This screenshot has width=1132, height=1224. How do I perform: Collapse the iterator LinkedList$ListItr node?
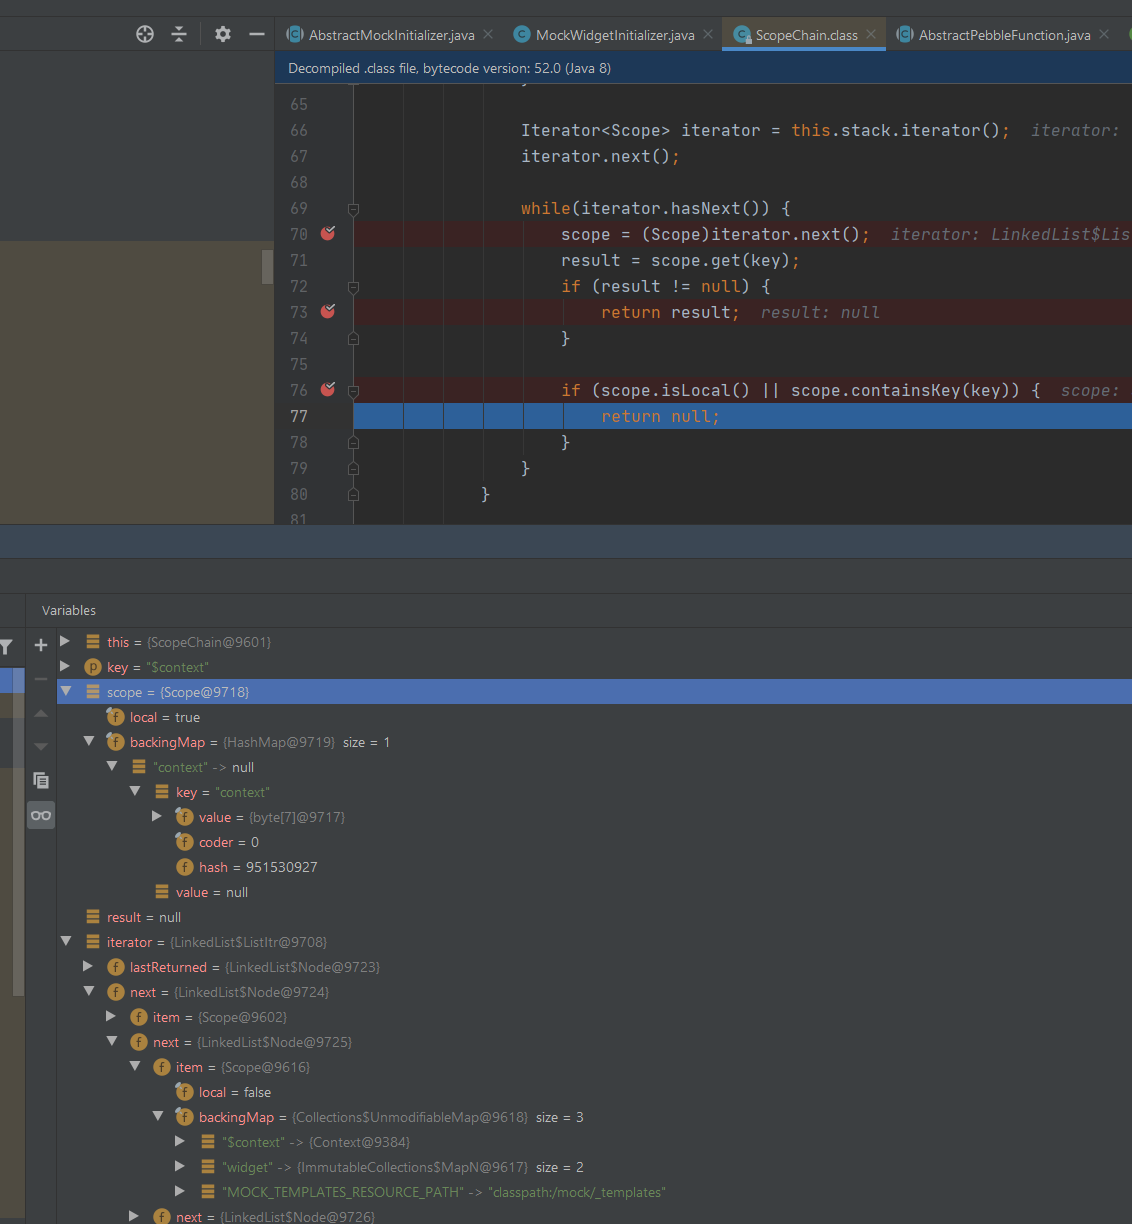[x=66, y=941]
